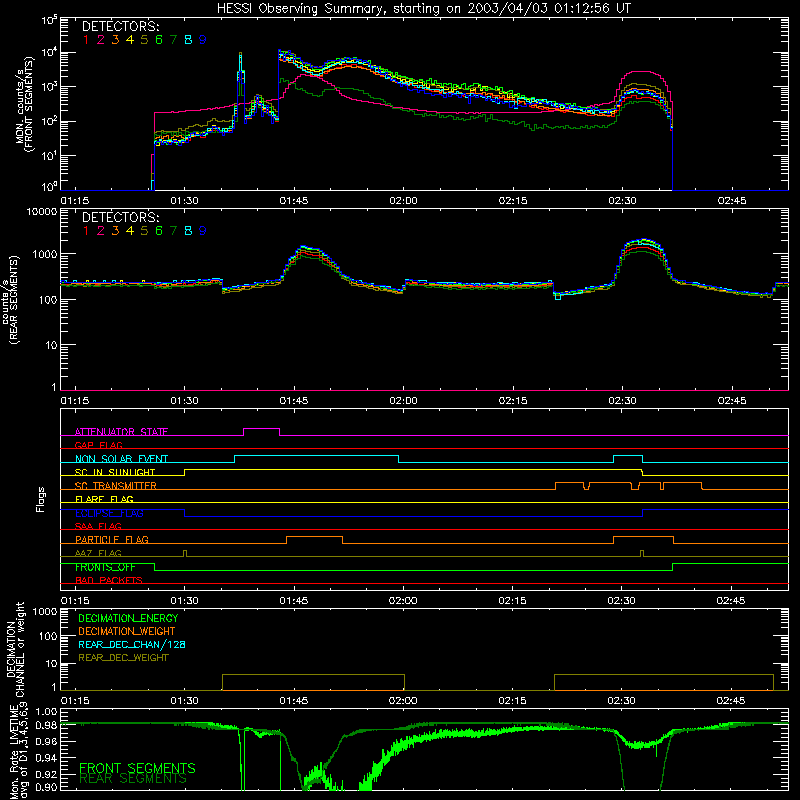This screenshot has height=800, width=800.
Task: Select the REAR_DEC_CHAN/128 legend entry
Action: click(132, 645)
